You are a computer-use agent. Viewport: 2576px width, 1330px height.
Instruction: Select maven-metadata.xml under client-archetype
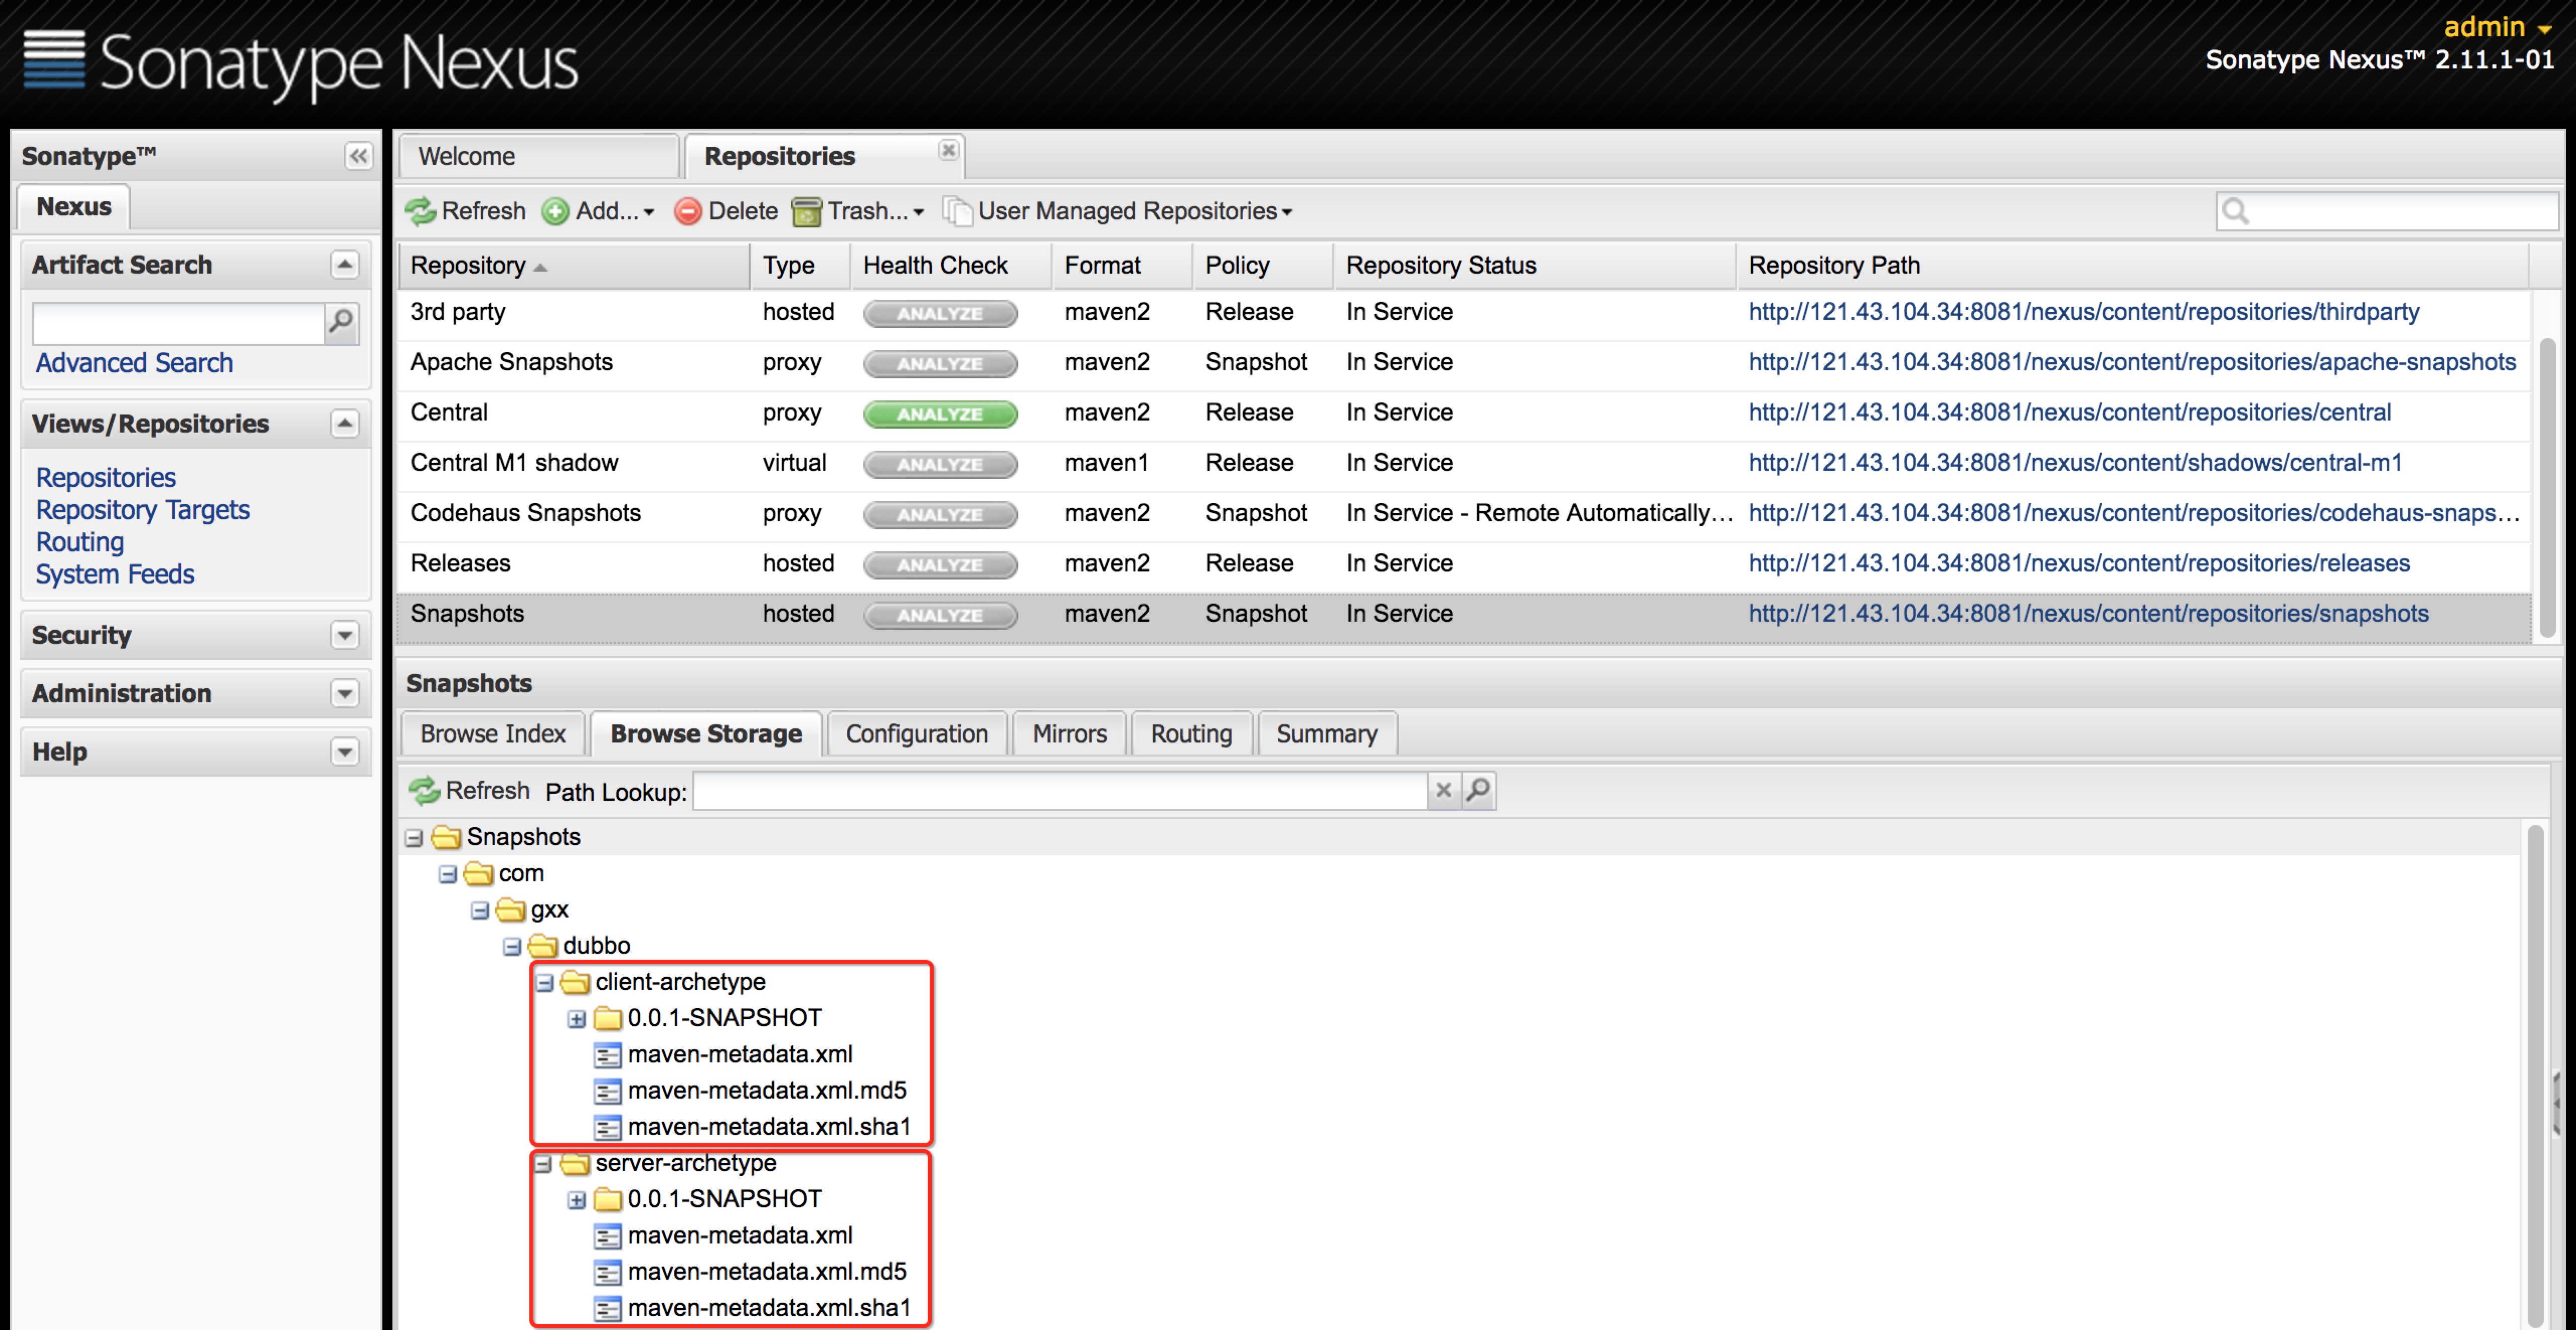coord(739,1054)
